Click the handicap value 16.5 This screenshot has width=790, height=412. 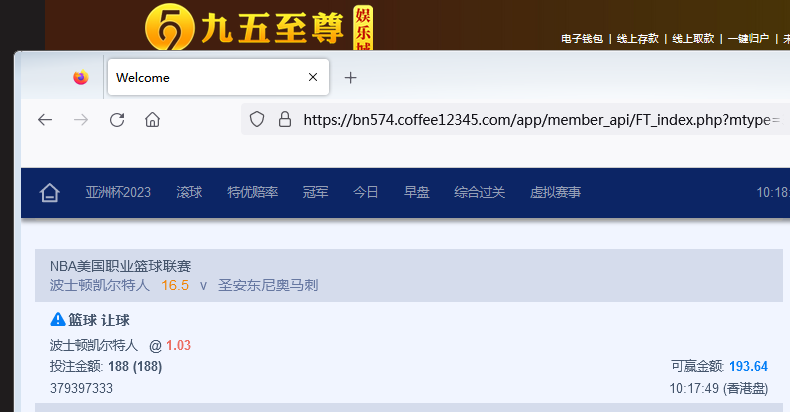click(175, 285)
